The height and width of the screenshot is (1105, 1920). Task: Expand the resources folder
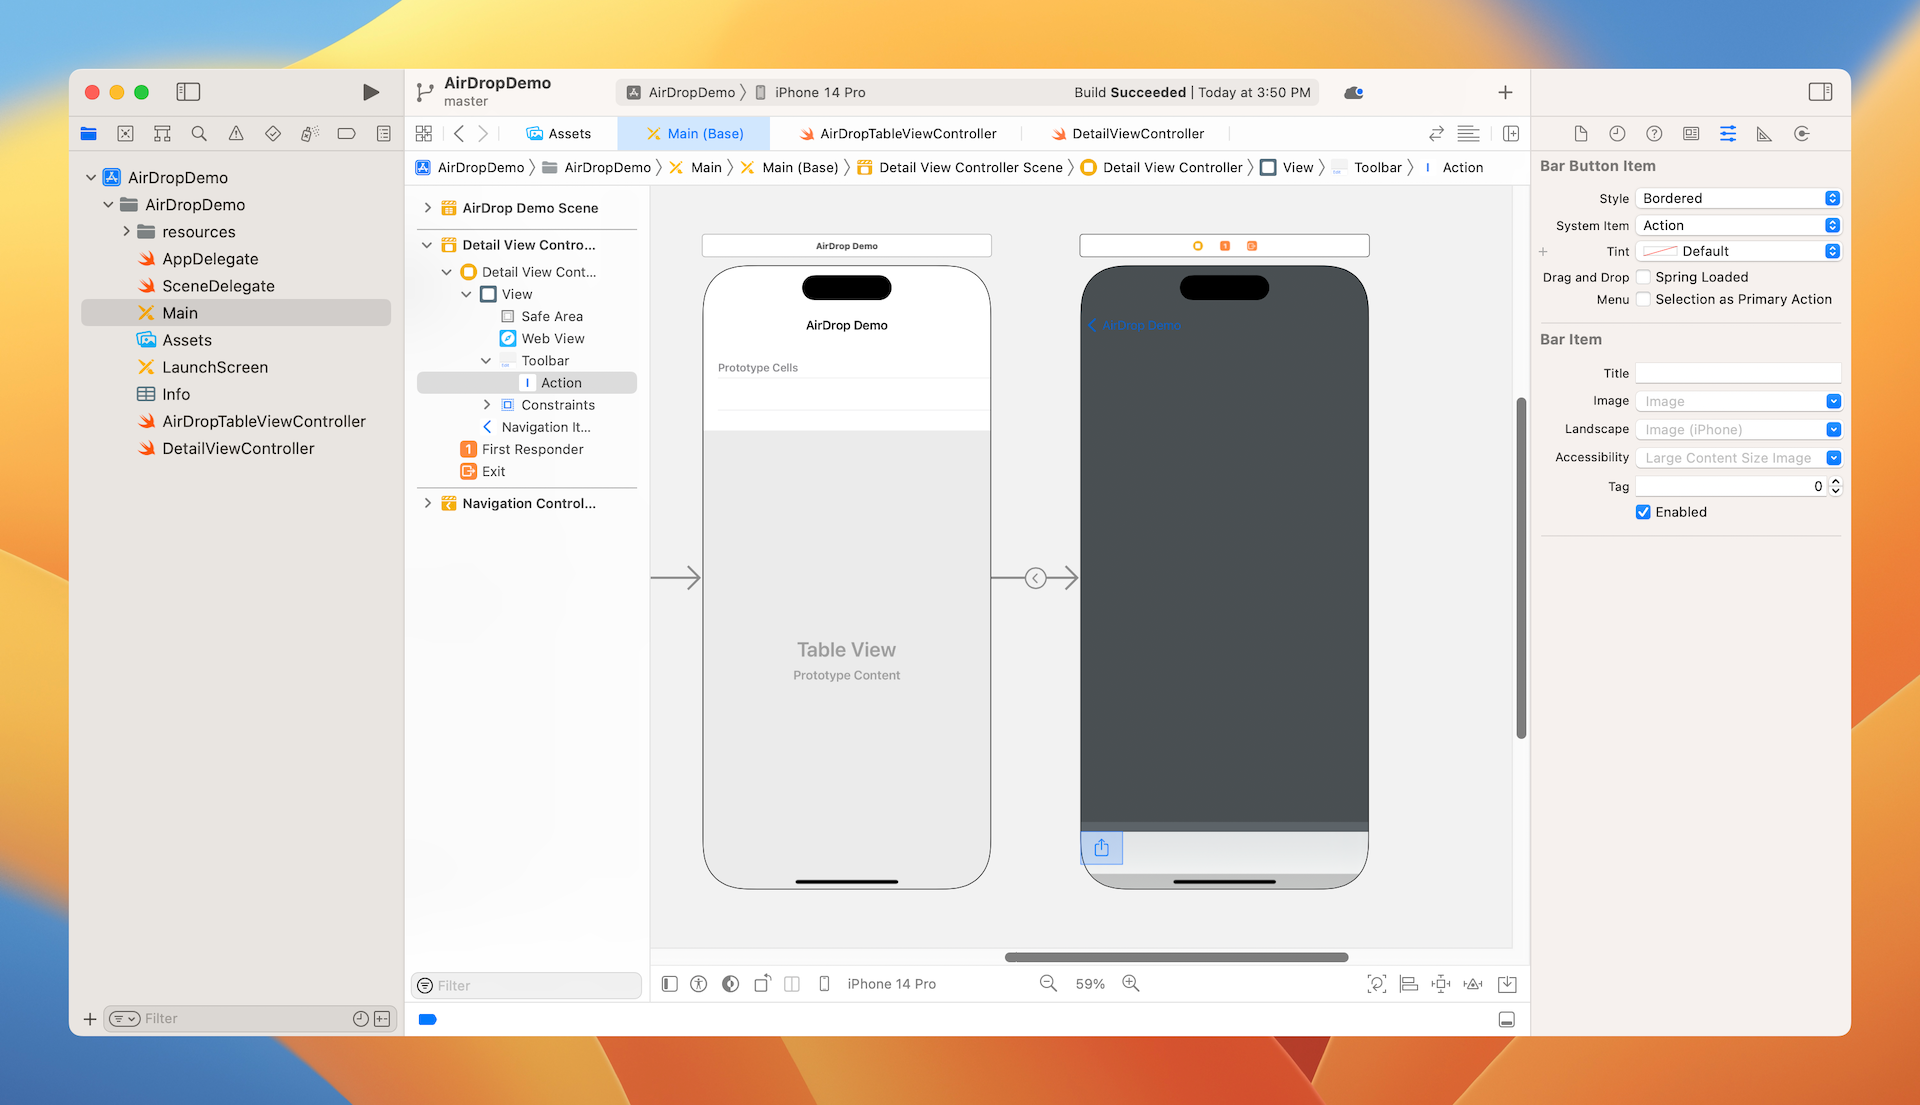click(x=127, y=232)
